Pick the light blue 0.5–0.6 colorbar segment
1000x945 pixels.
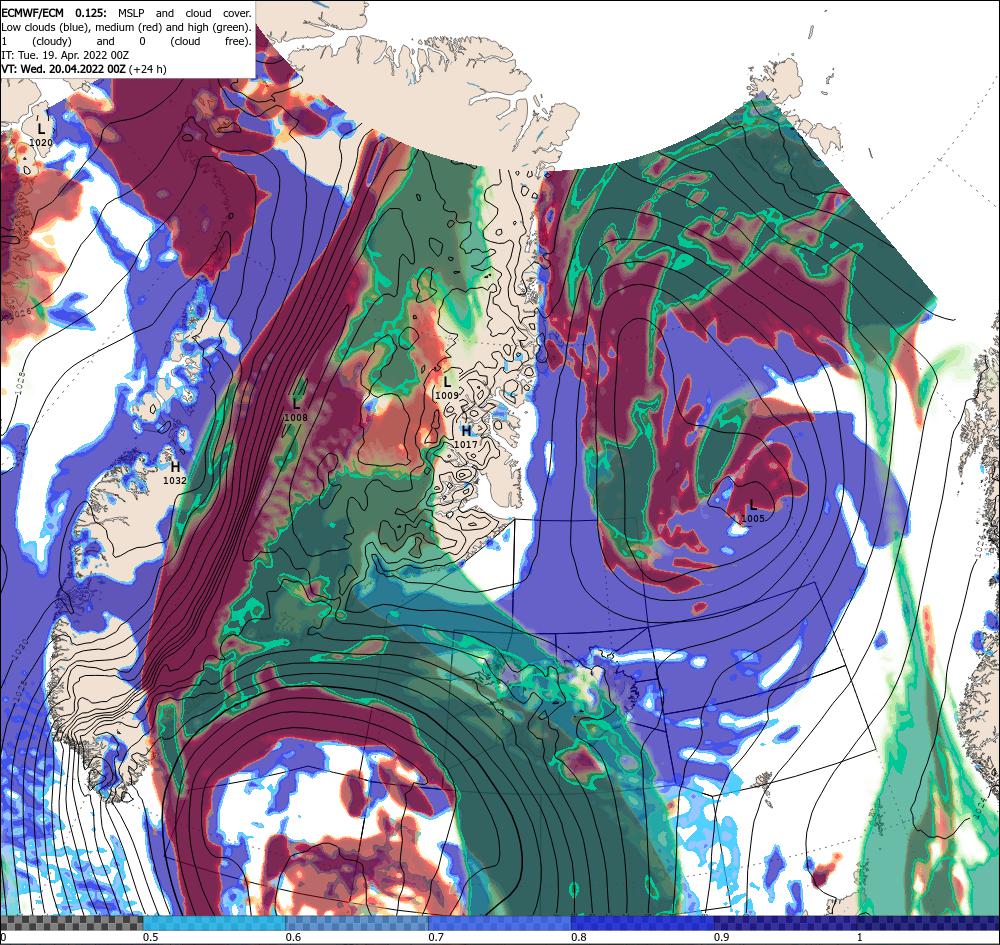pyautogui.click(x=214, y=923)
